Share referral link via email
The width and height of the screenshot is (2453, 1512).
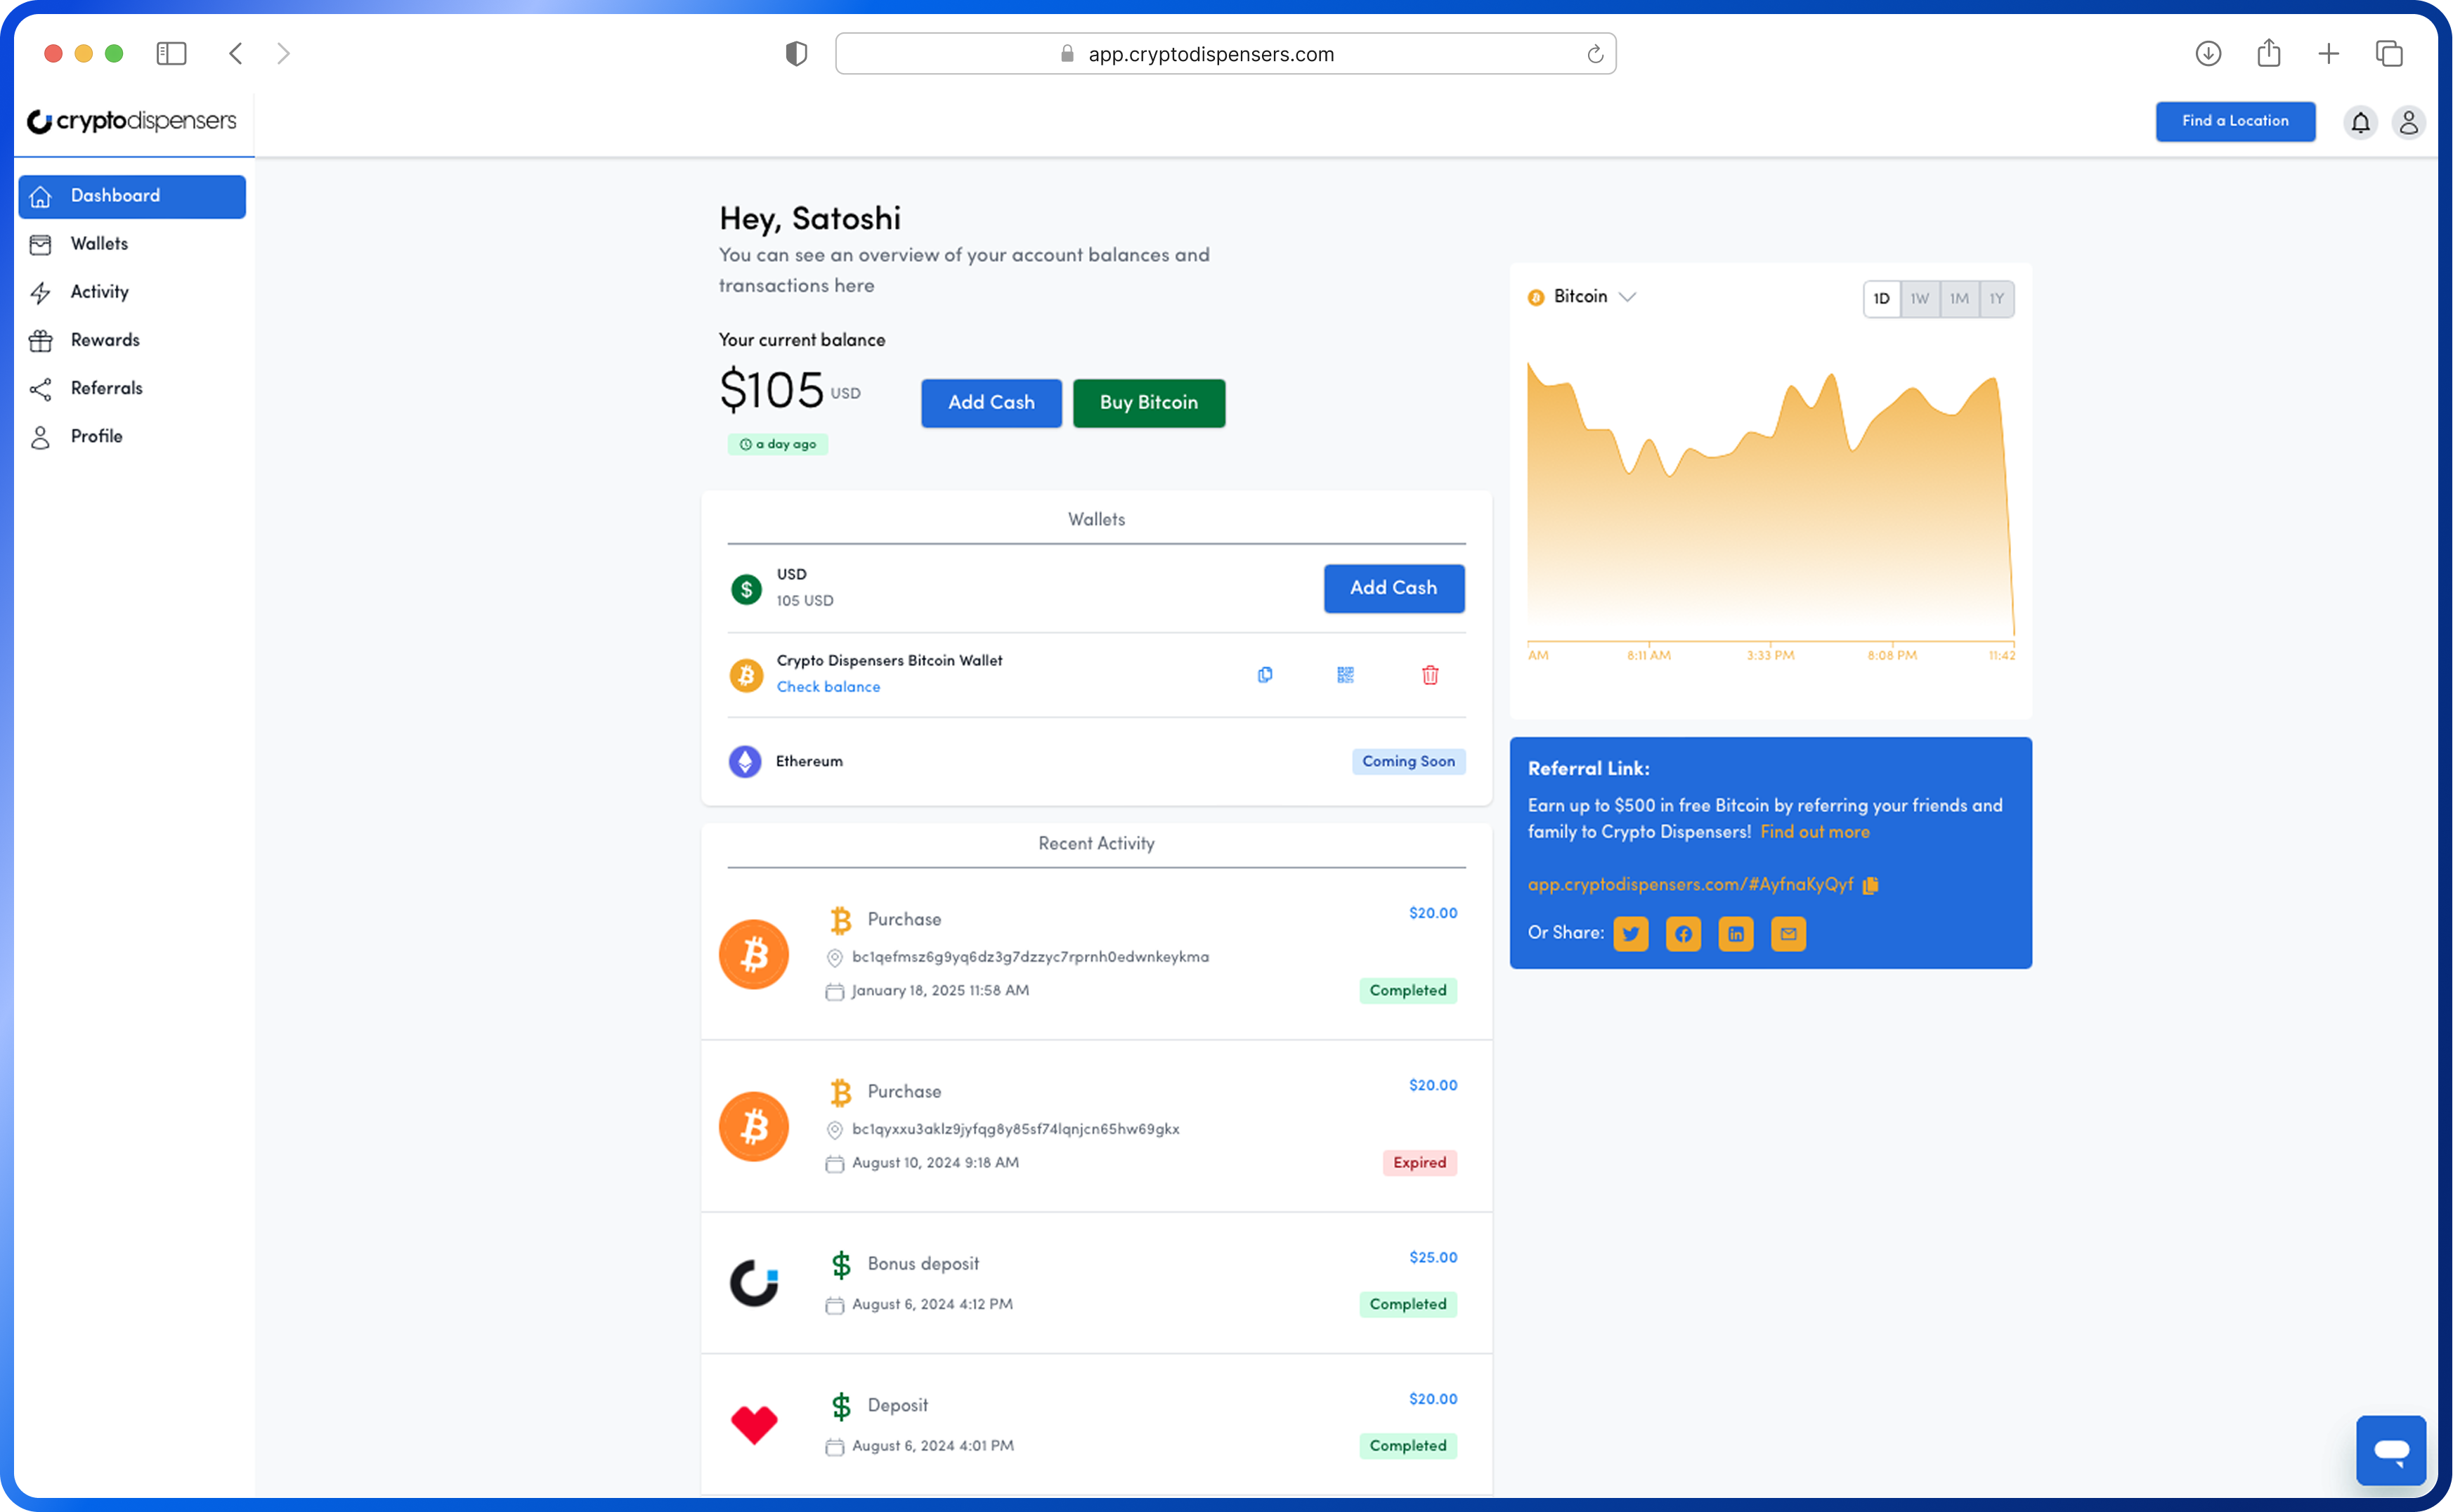(x=1789, y=933)
